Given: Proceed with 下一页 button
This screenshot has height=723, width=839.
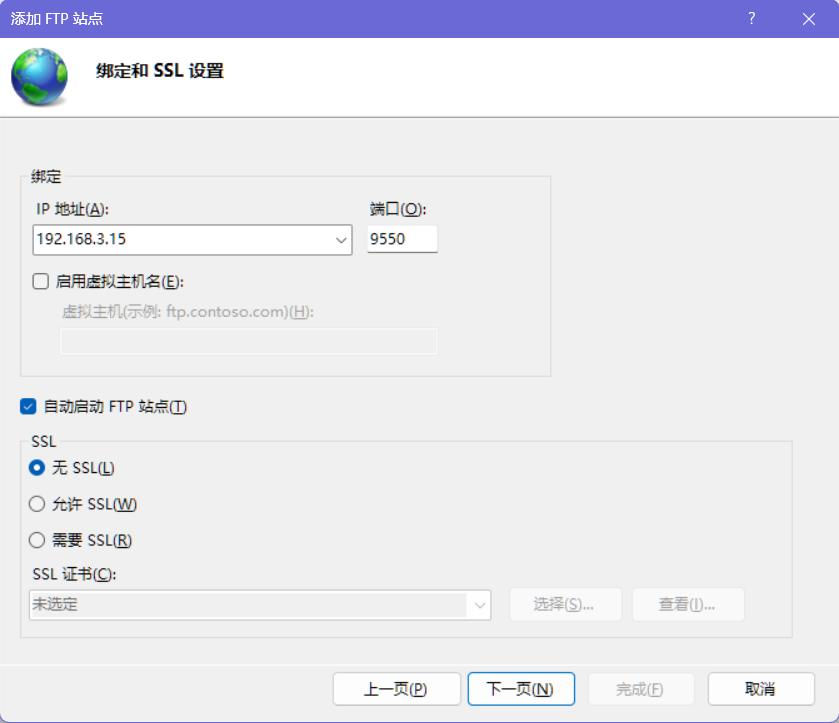Looking at the screenshot, I should point(521,689).
